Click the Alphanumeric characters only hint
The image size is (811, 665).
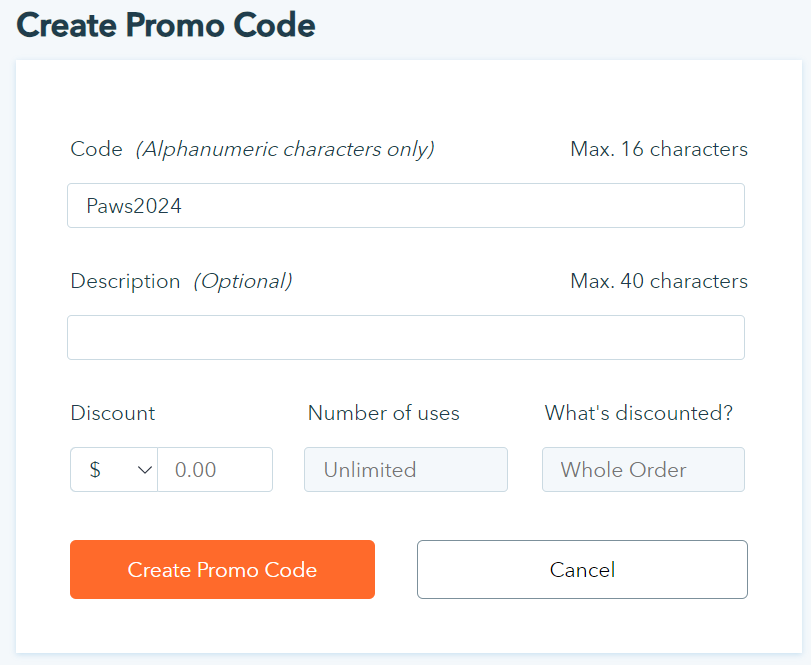point(285,150)
